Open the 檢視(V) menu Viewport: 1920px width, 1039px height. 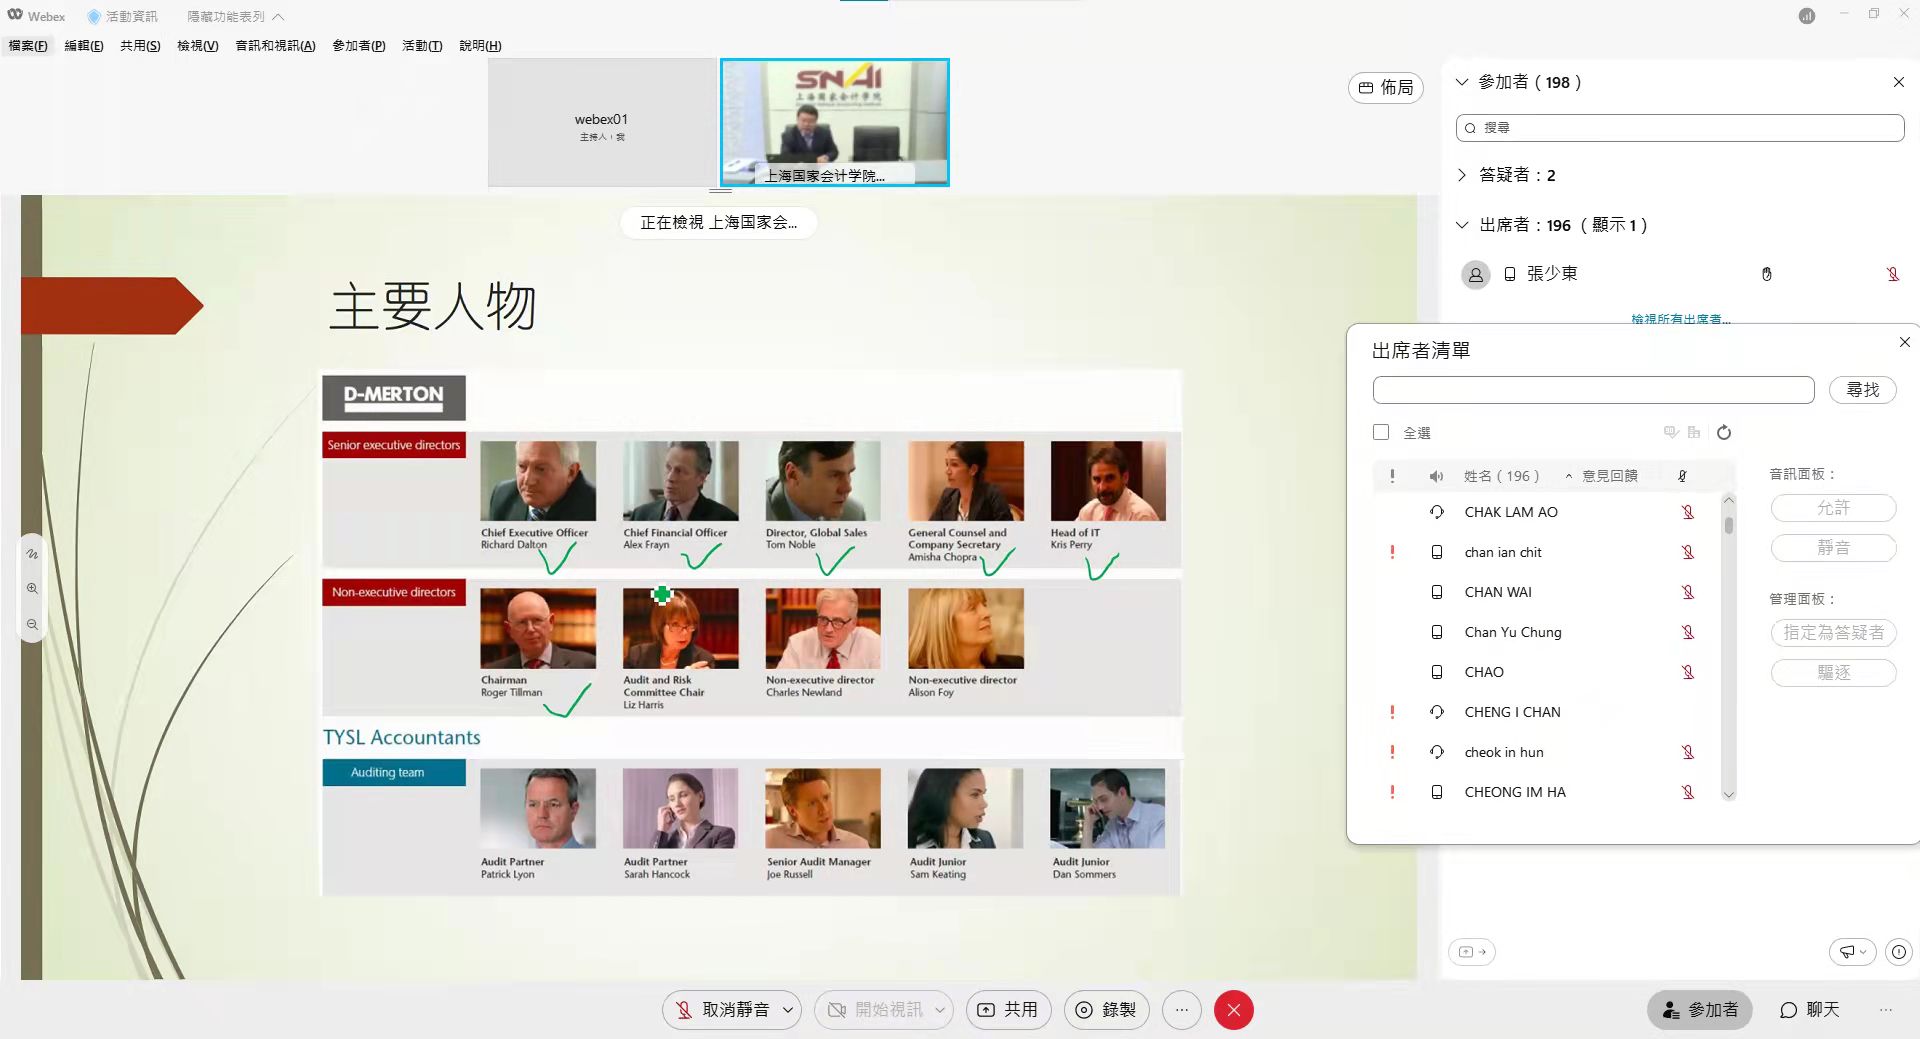[198, 46]
